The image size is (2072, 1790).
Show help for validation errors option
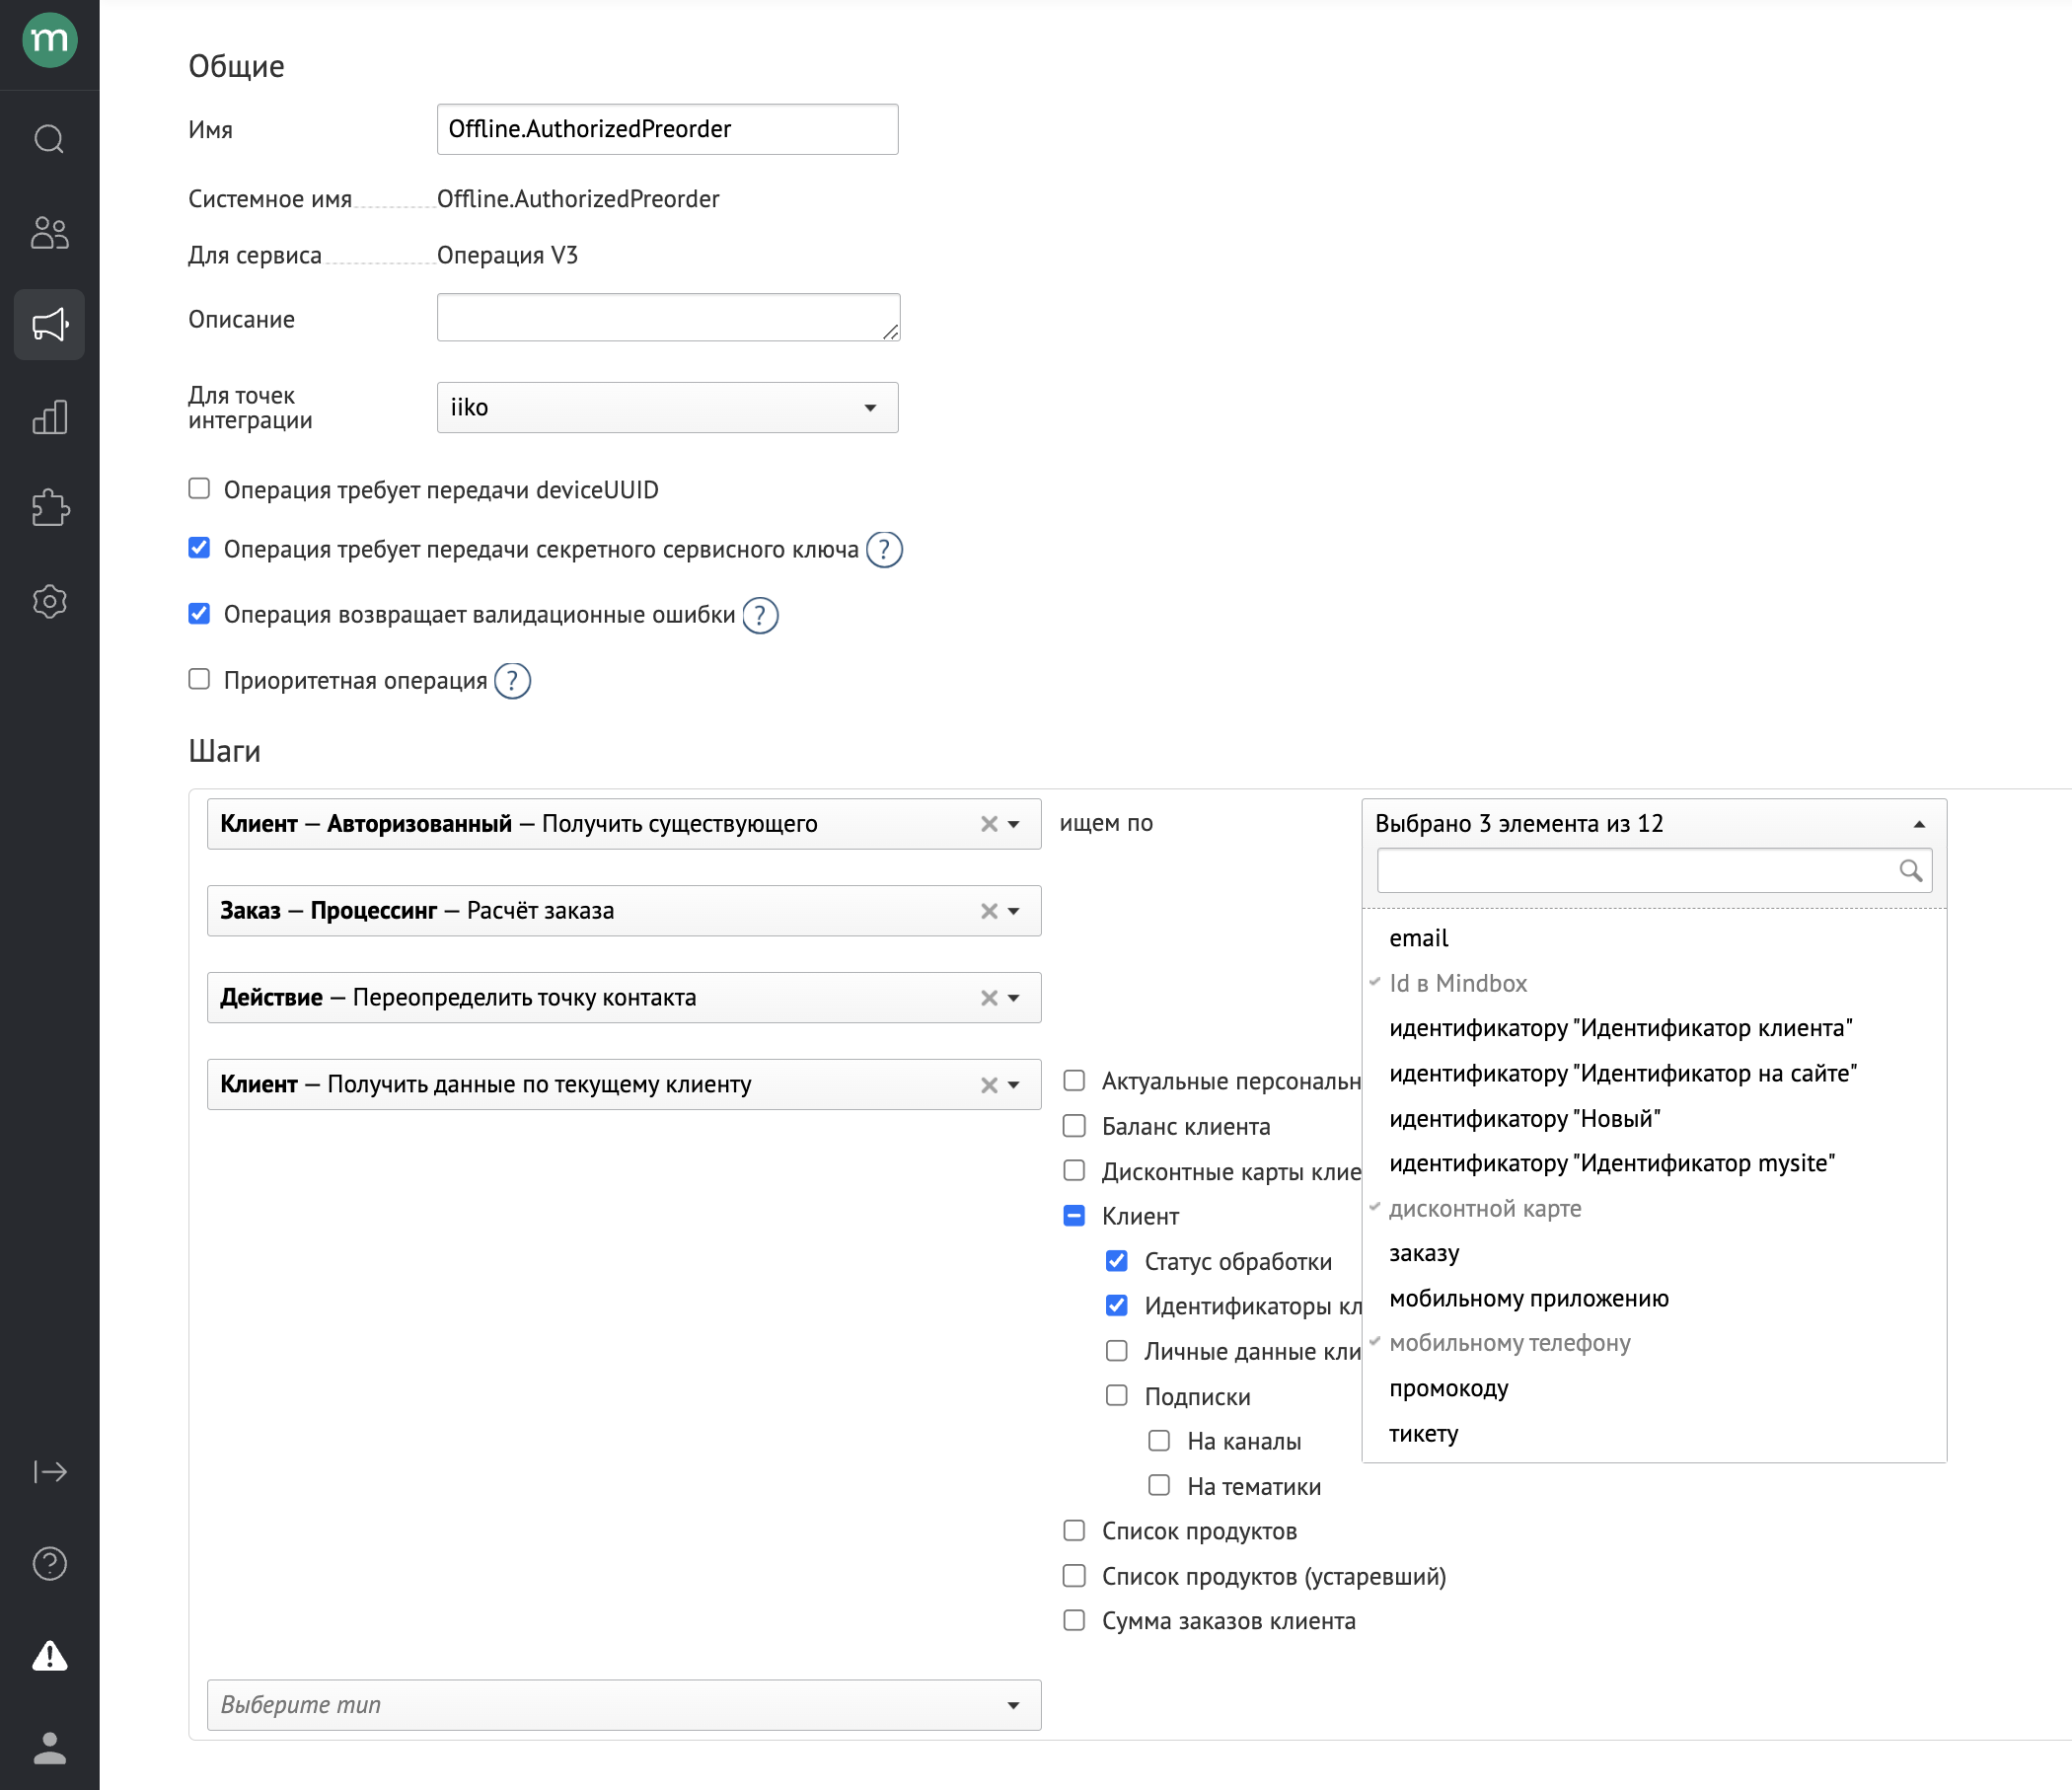pyautogui.click(x=760, y=615)
